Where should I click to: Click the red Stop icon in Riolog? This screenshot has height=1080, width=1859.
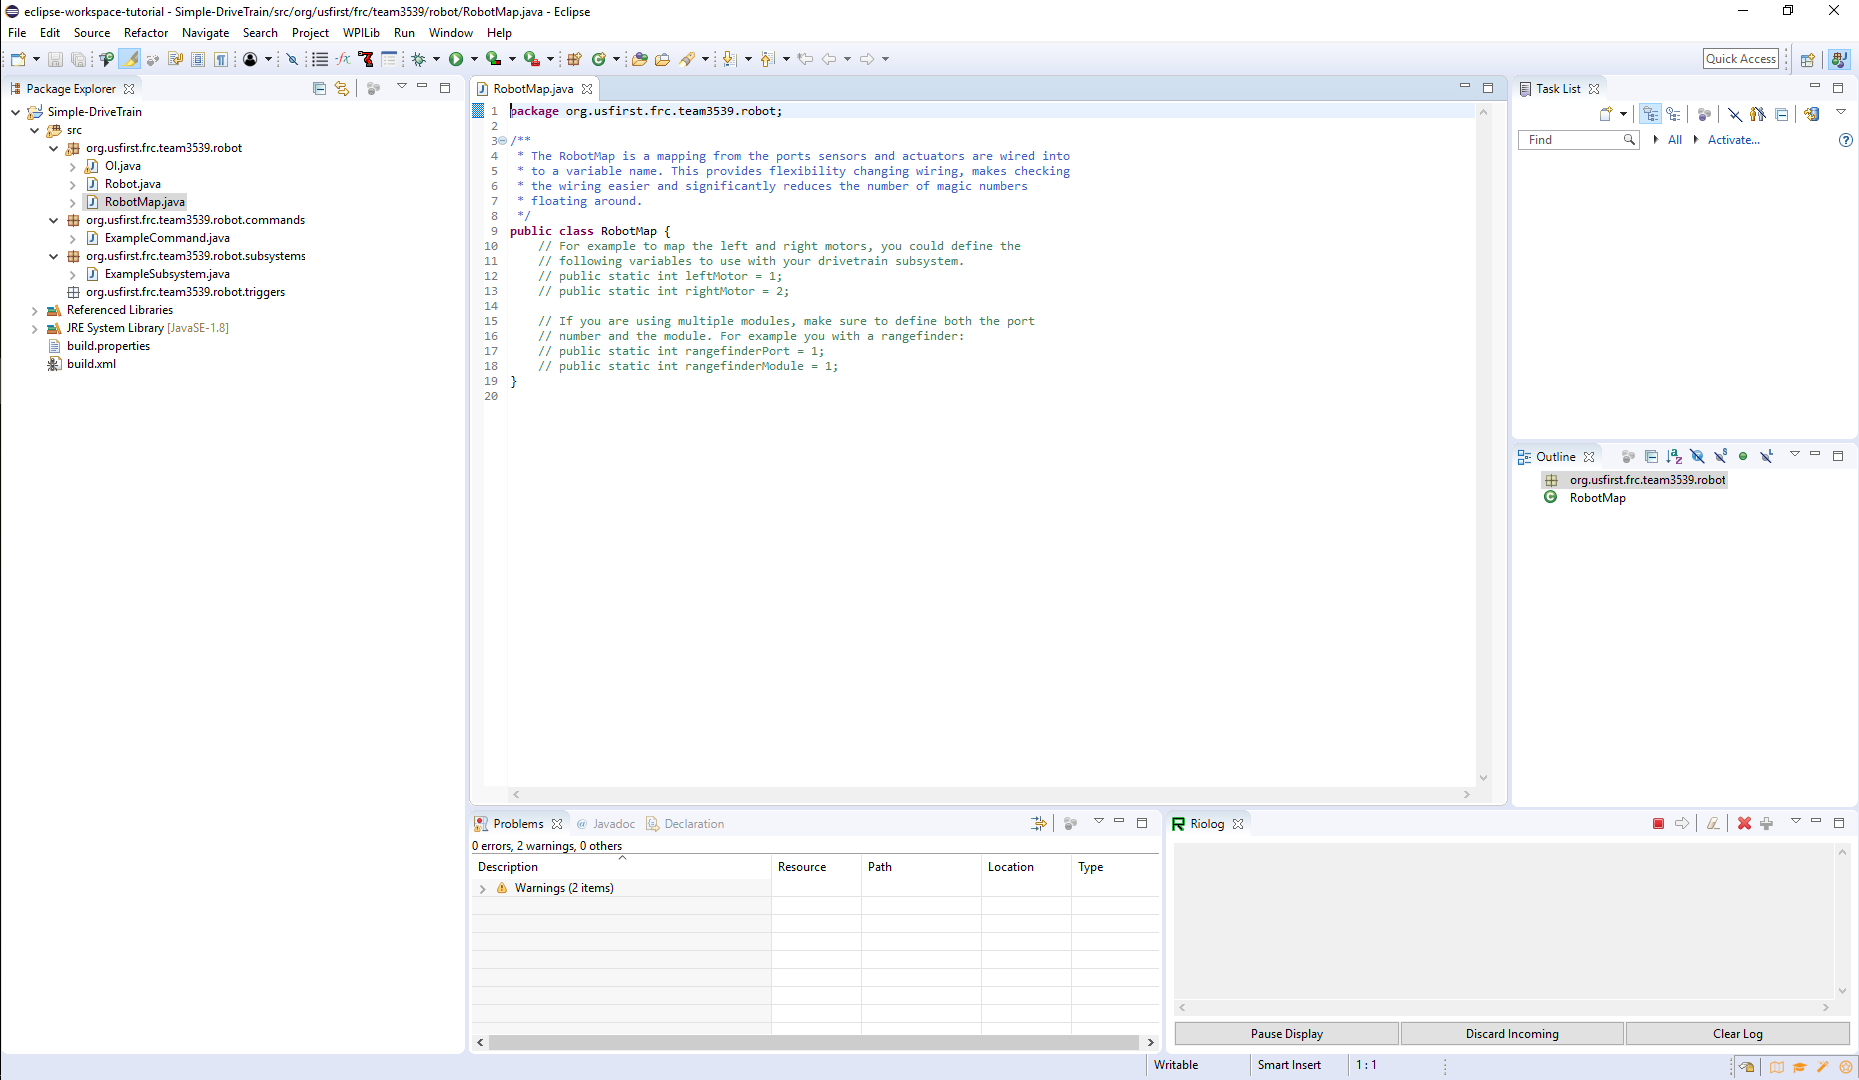click(1658, 823)
